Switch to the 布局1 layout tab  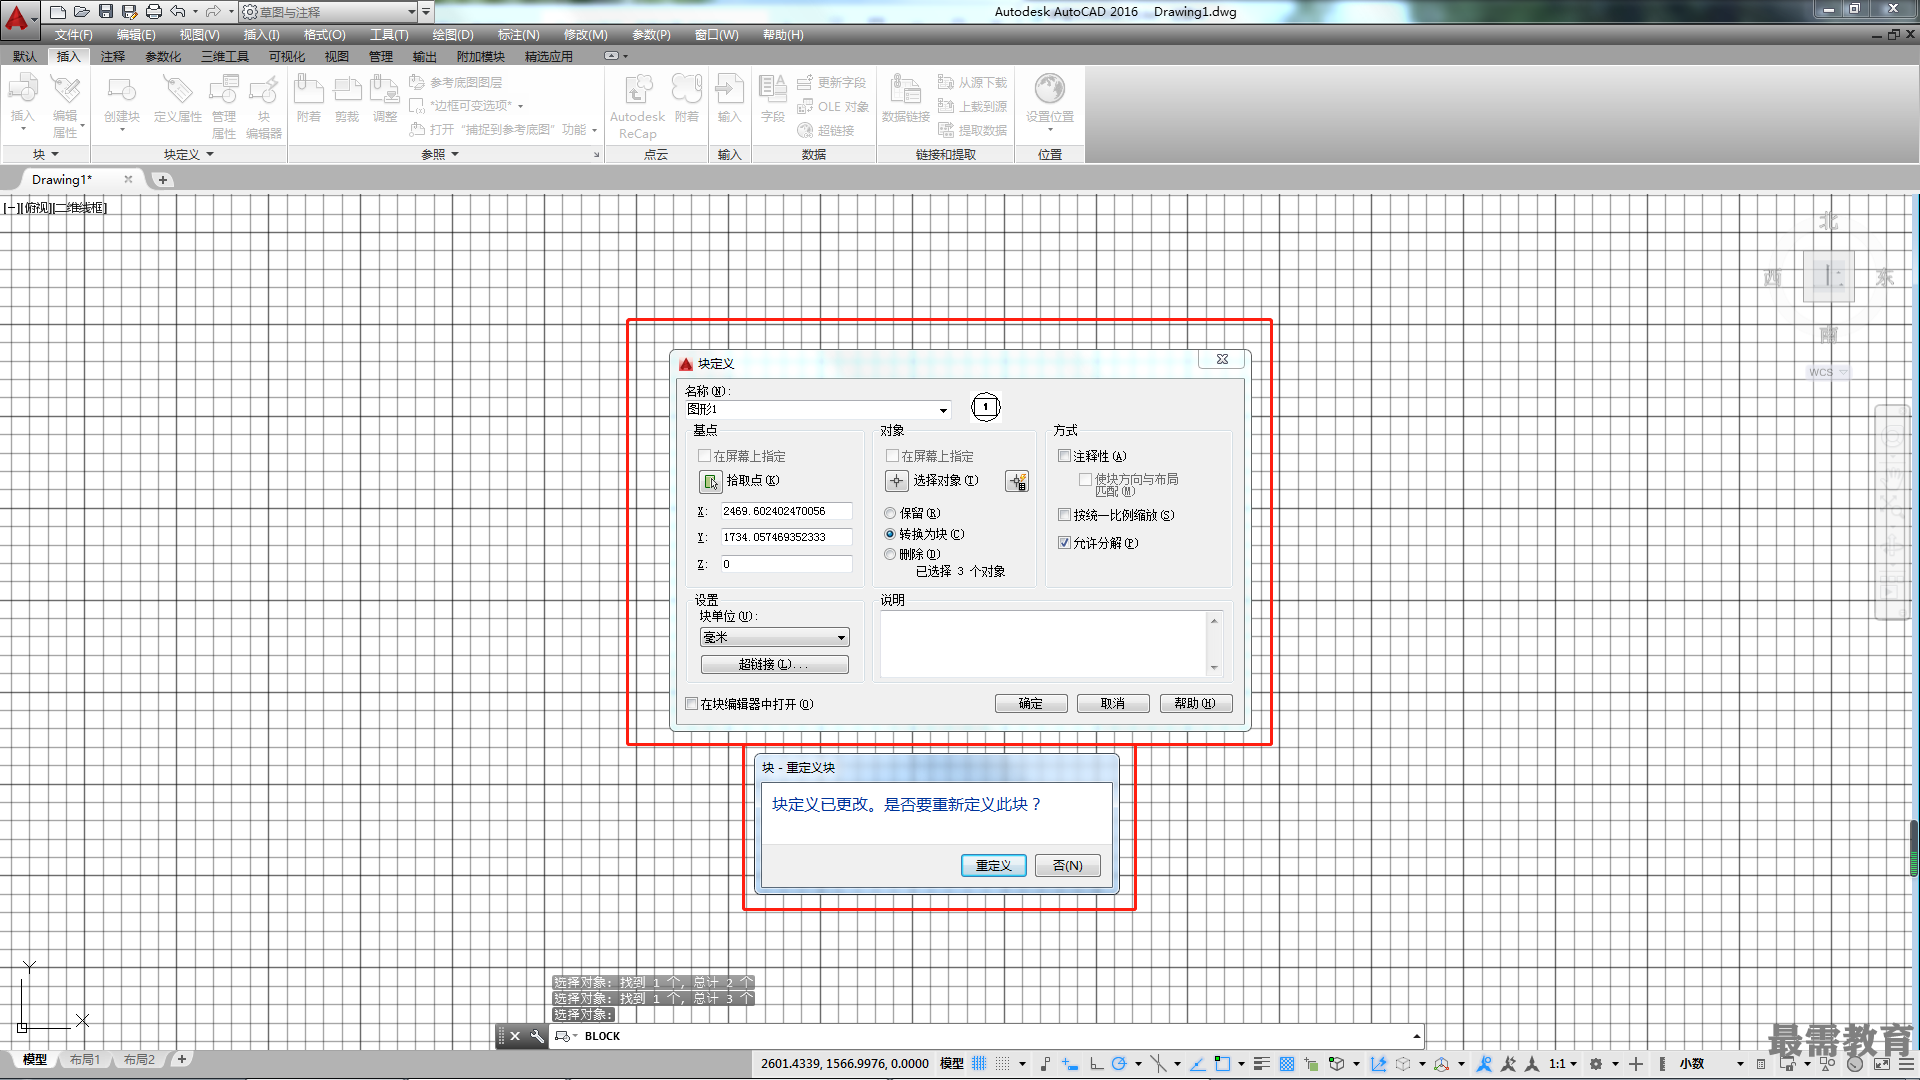coord(85,1060)
